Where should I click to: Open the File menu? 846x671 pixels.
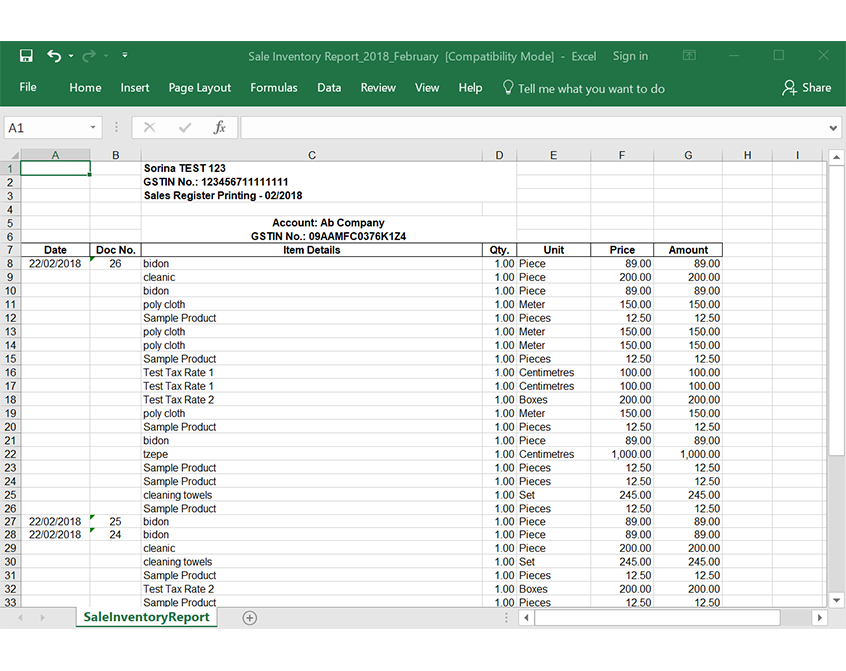tap(28, 88)
